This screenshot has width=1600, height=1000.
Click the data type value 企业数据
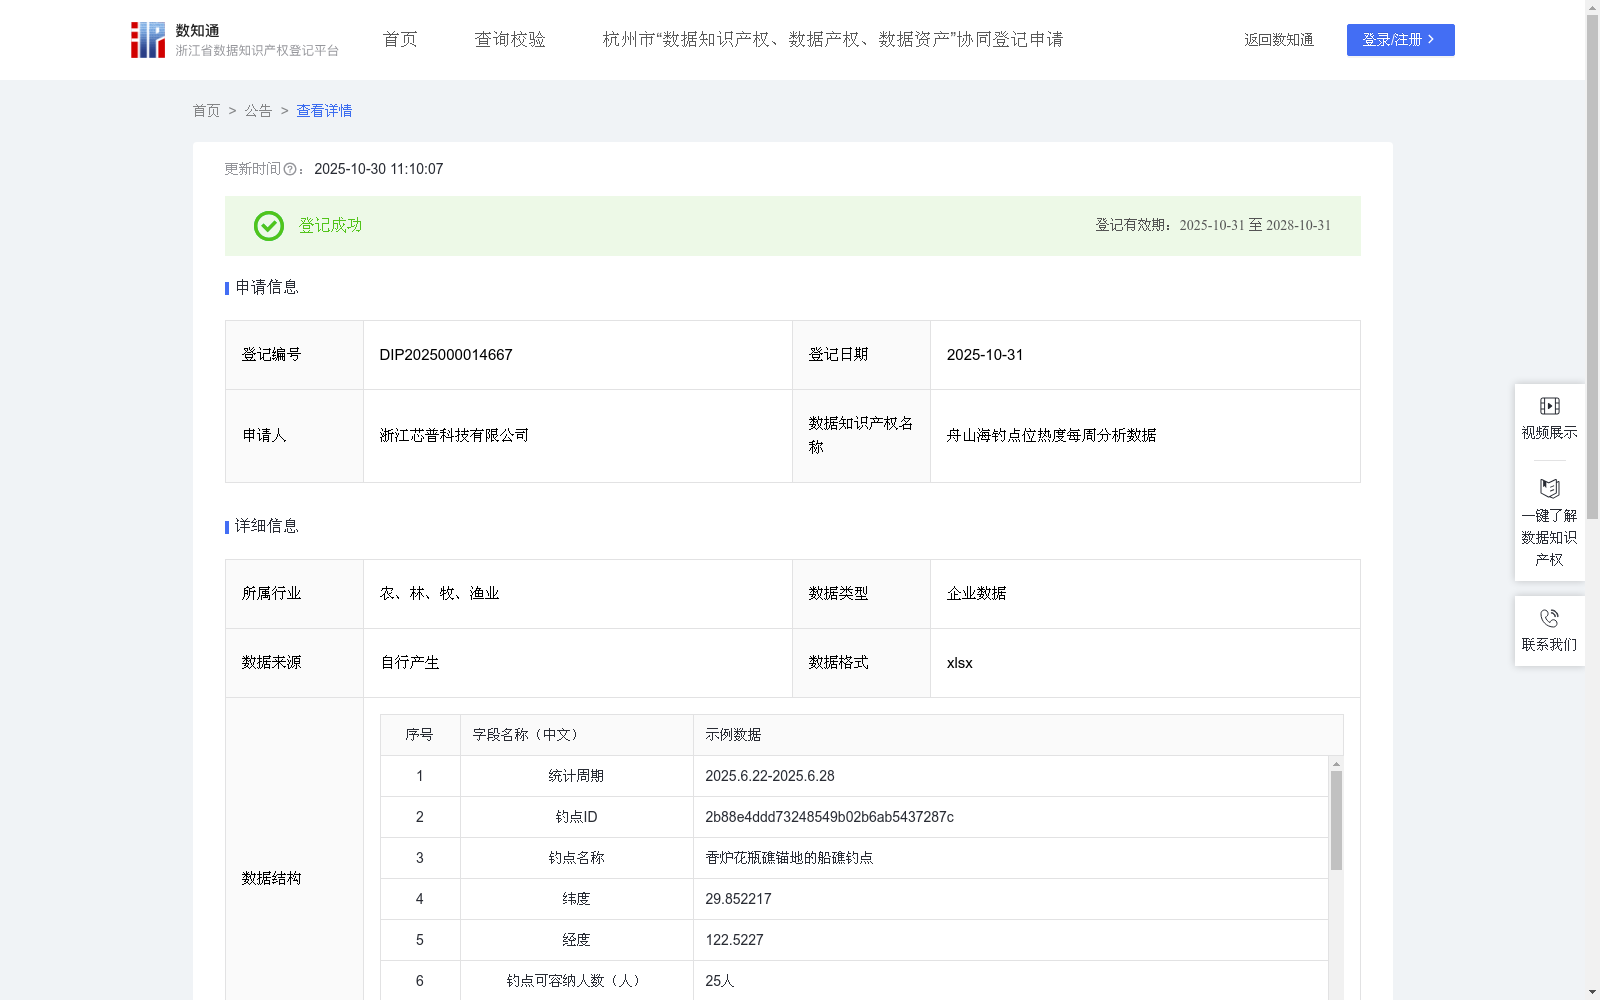pos(976,594)
